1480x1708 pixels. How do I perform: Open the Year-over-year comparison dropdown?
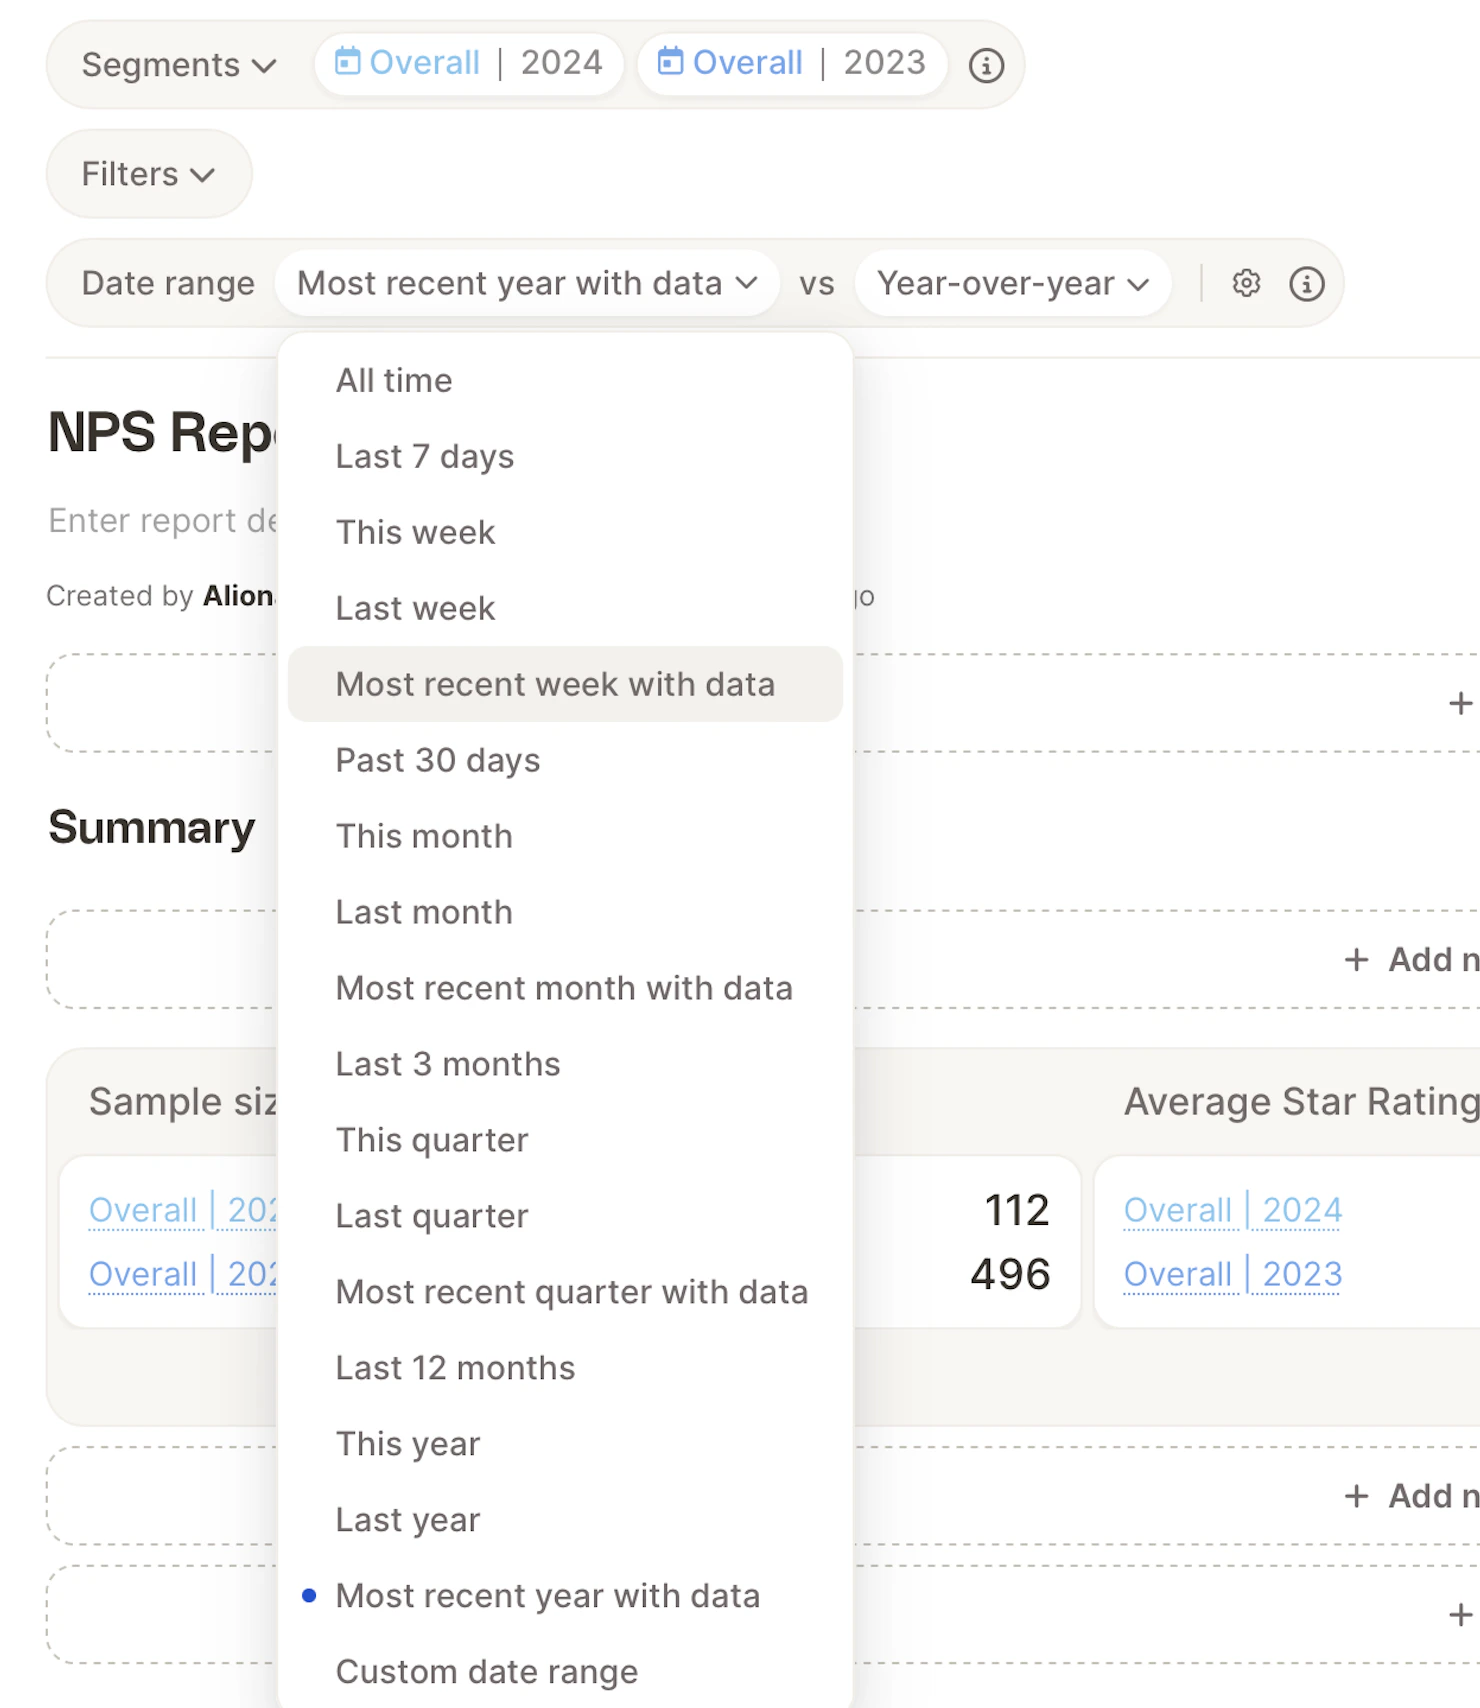click(x=1012, y=284)
